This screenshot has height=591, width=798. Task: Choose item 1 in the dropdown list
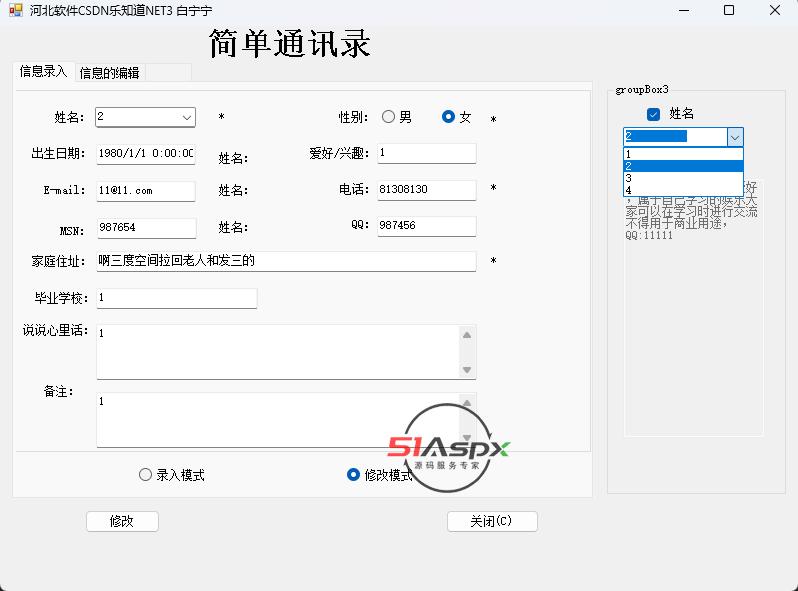682,154
